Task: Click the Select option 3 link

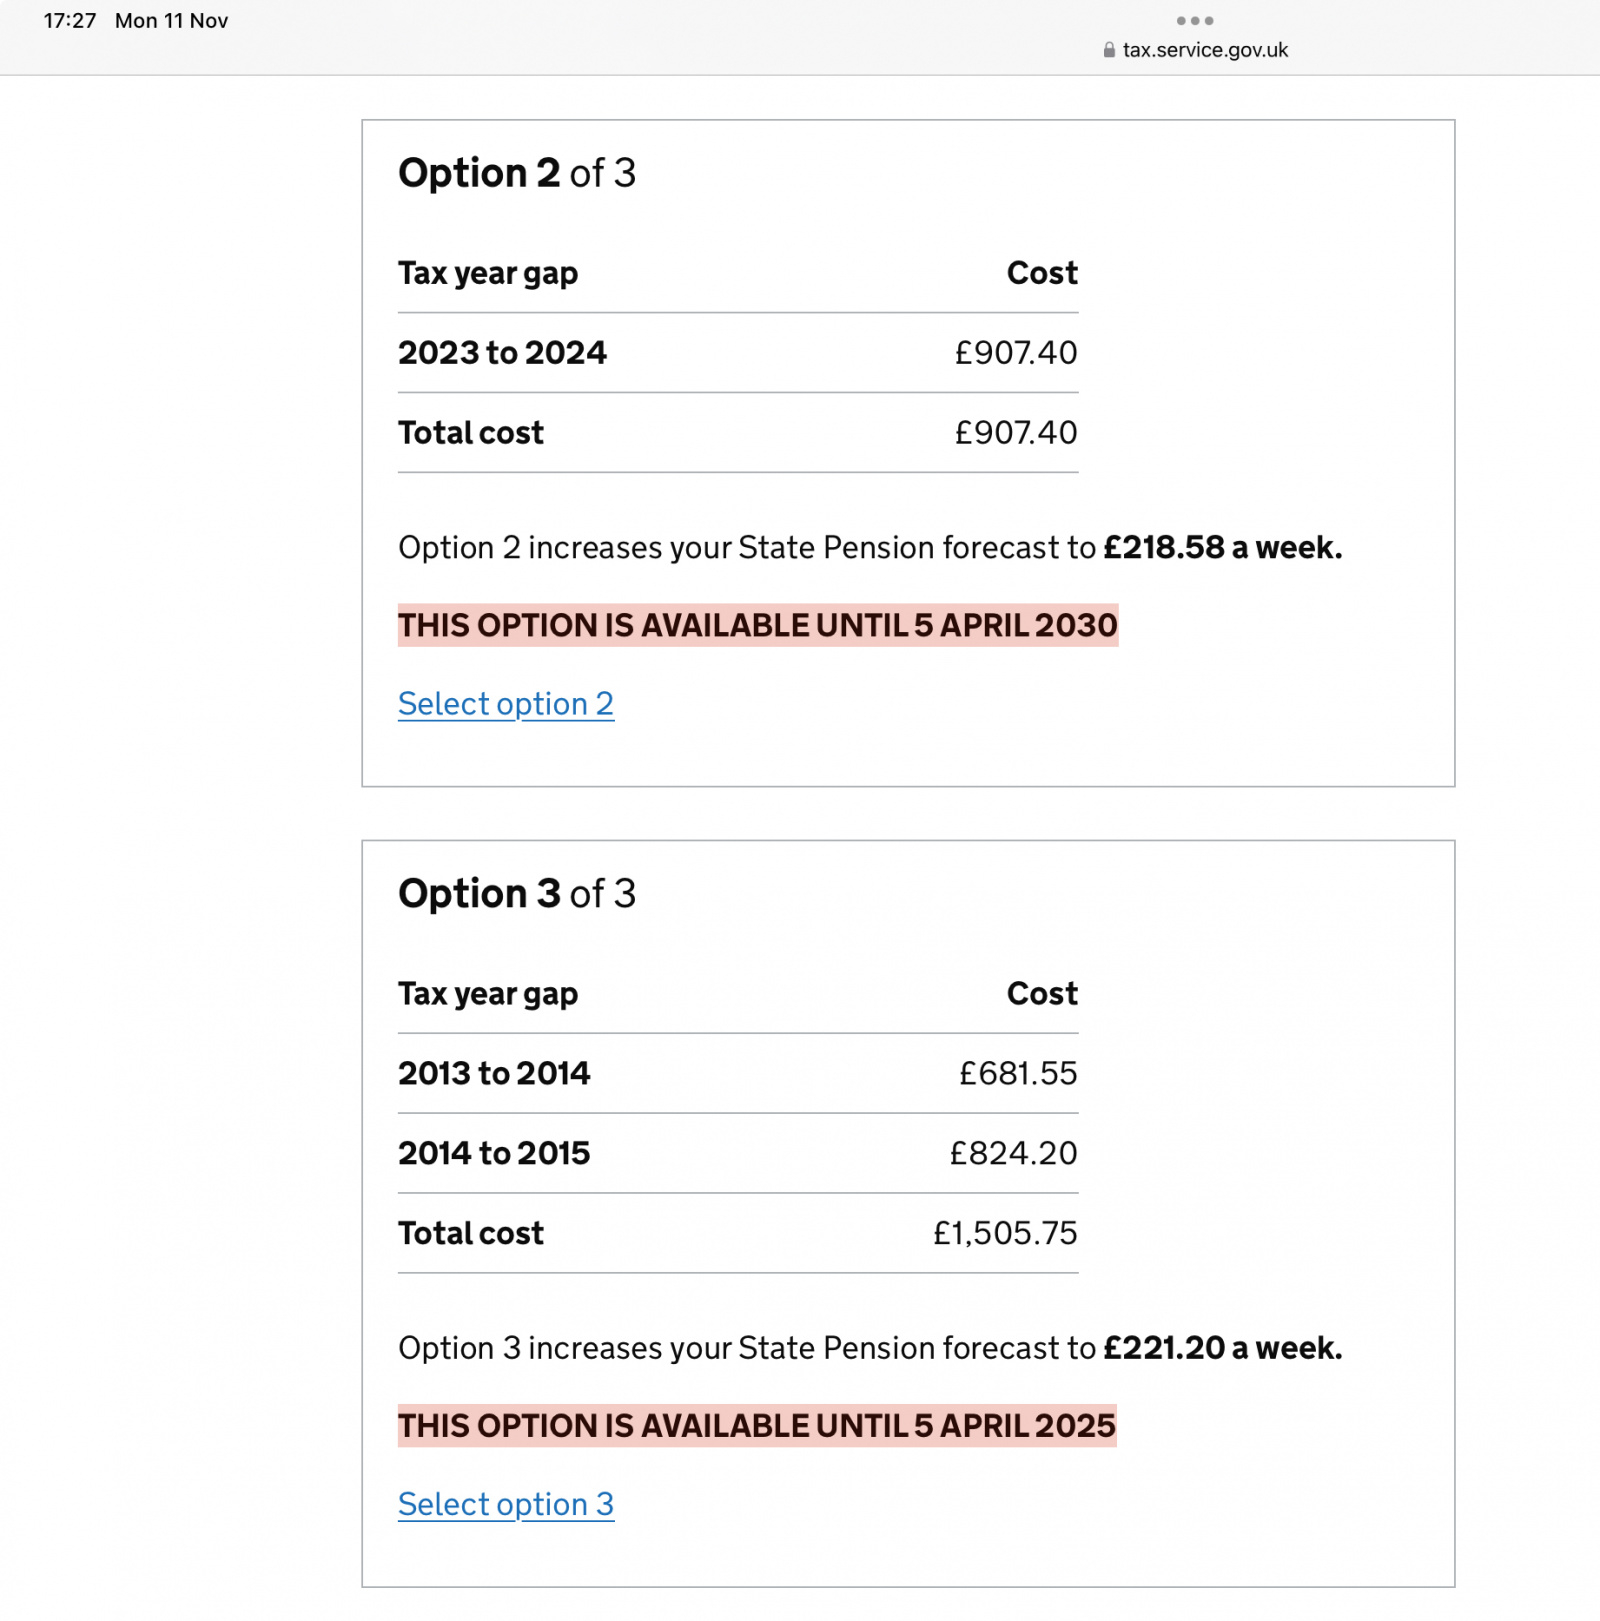Action: pos(506,1504)
